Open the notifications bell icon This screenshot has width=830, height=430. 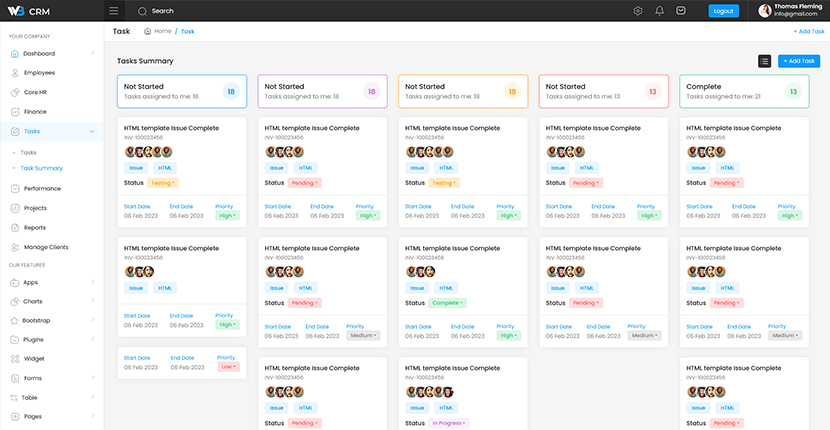(660, 11)
